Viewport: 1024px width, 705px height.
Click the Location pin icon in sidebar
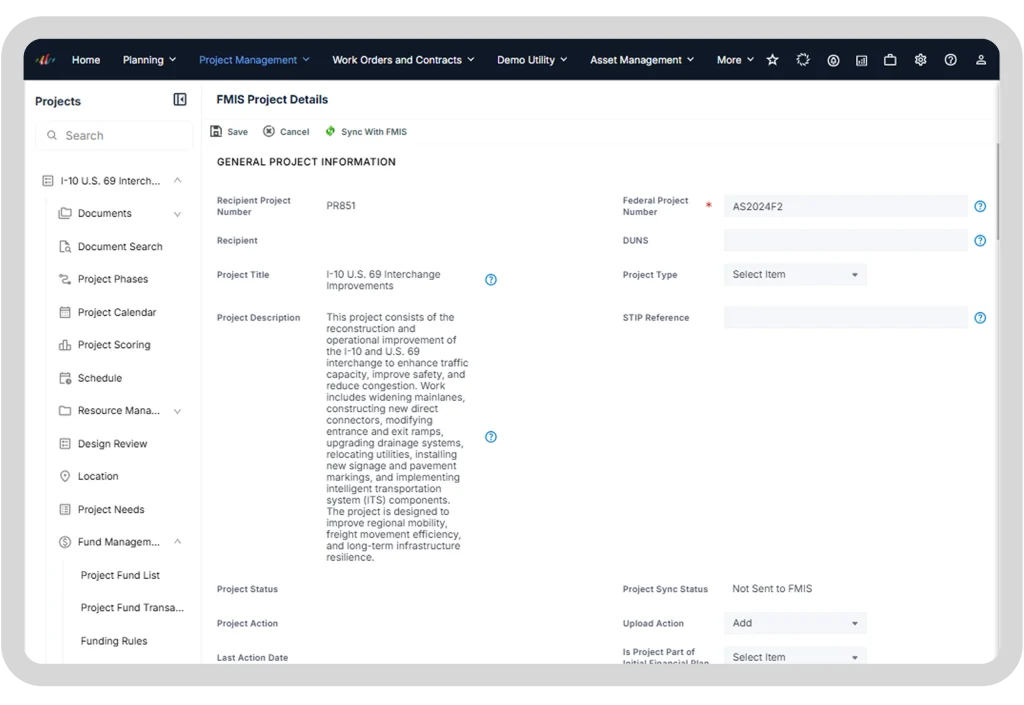pos(65,477)
